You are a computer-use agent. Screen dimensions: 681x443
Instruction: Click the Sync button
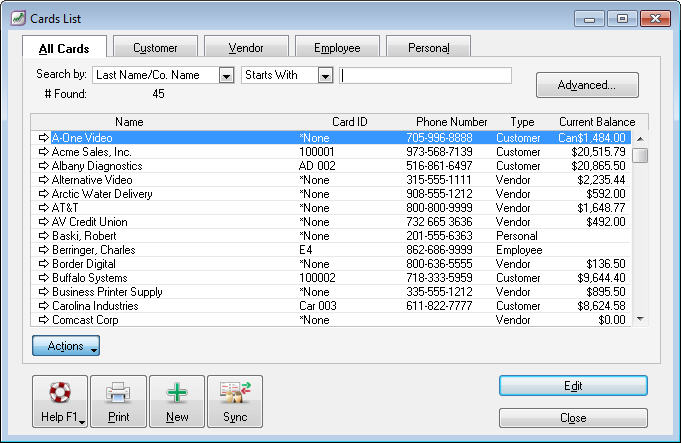click(235, 401)
